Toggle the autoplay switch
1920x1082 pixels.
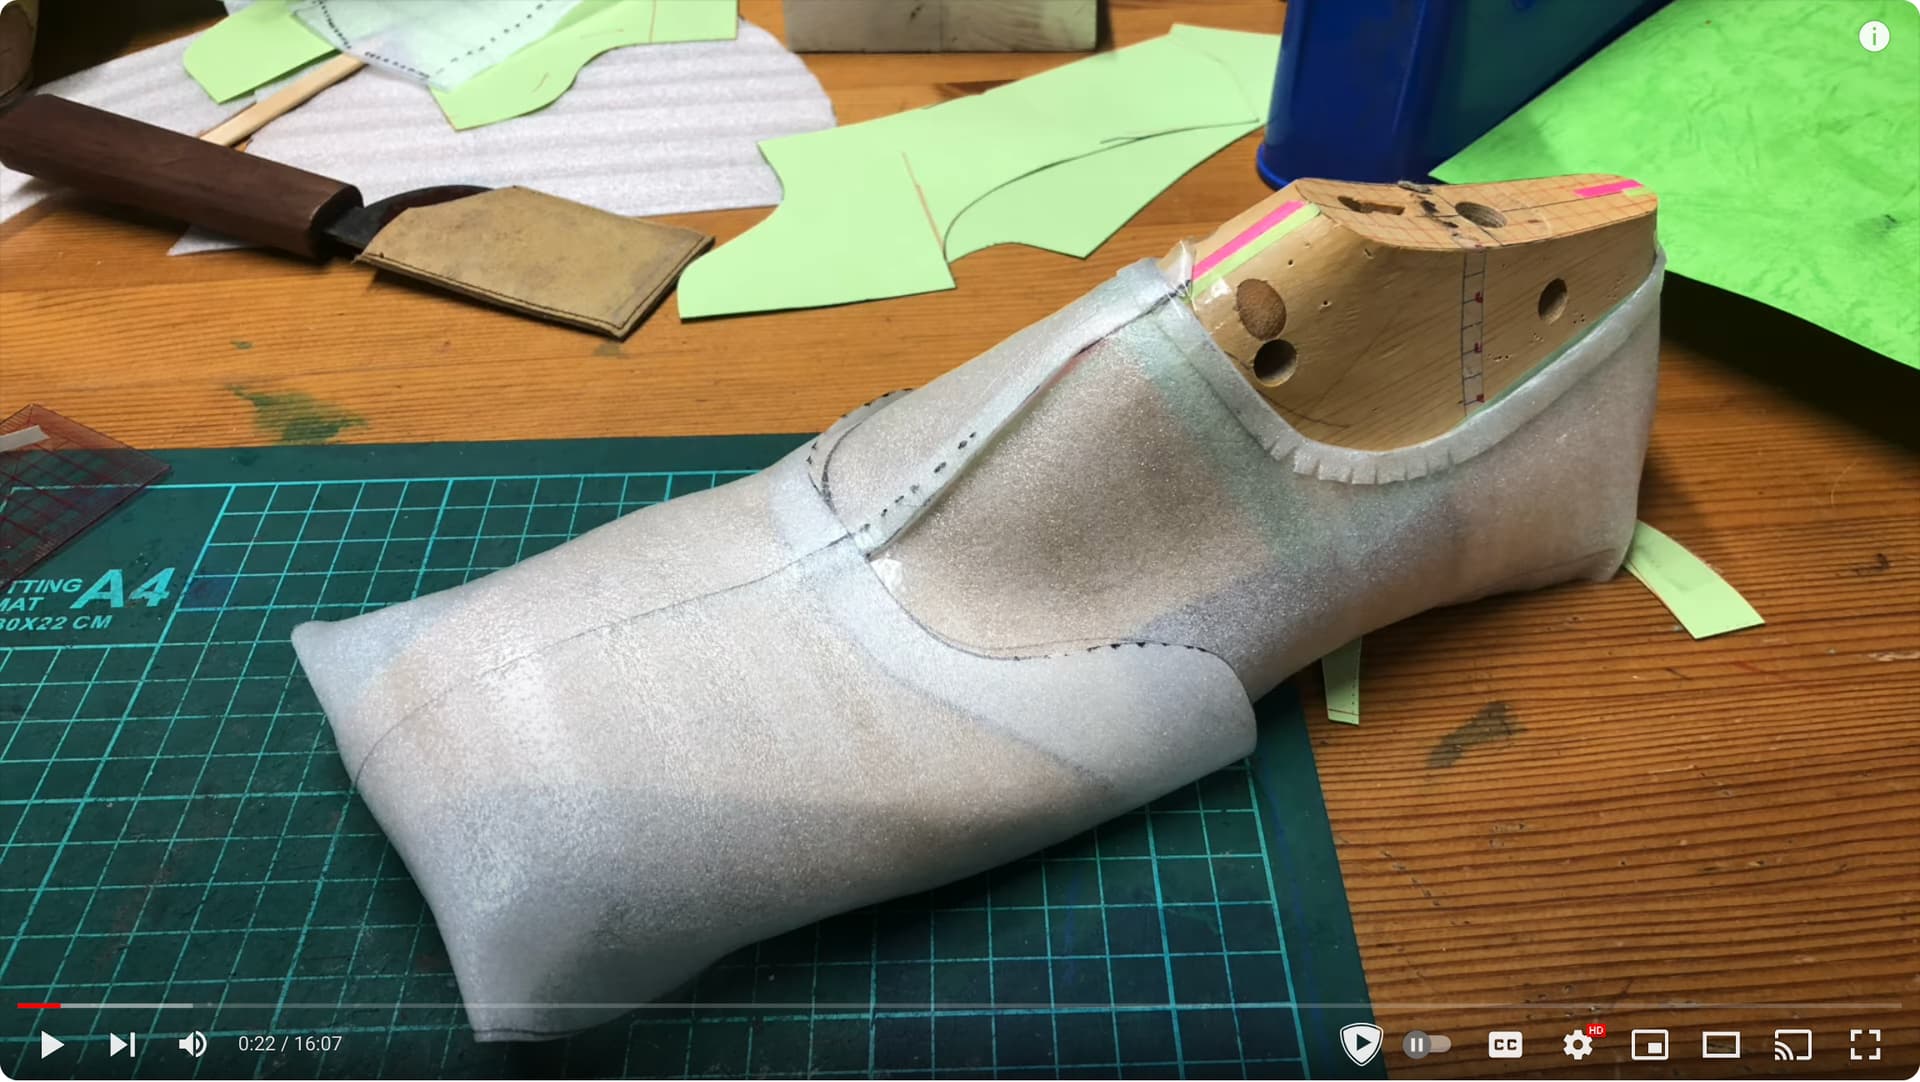(x=1427, y=1045)
